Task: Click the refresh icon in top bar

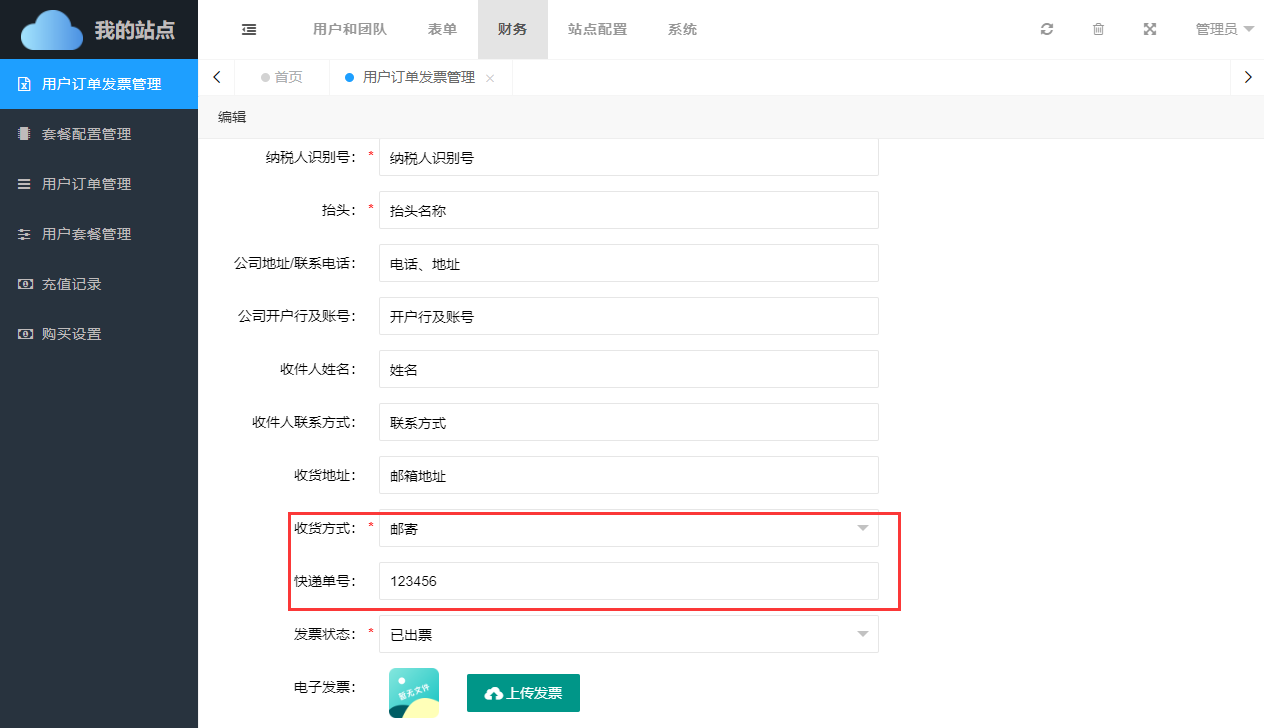Action: (1047, 29)
